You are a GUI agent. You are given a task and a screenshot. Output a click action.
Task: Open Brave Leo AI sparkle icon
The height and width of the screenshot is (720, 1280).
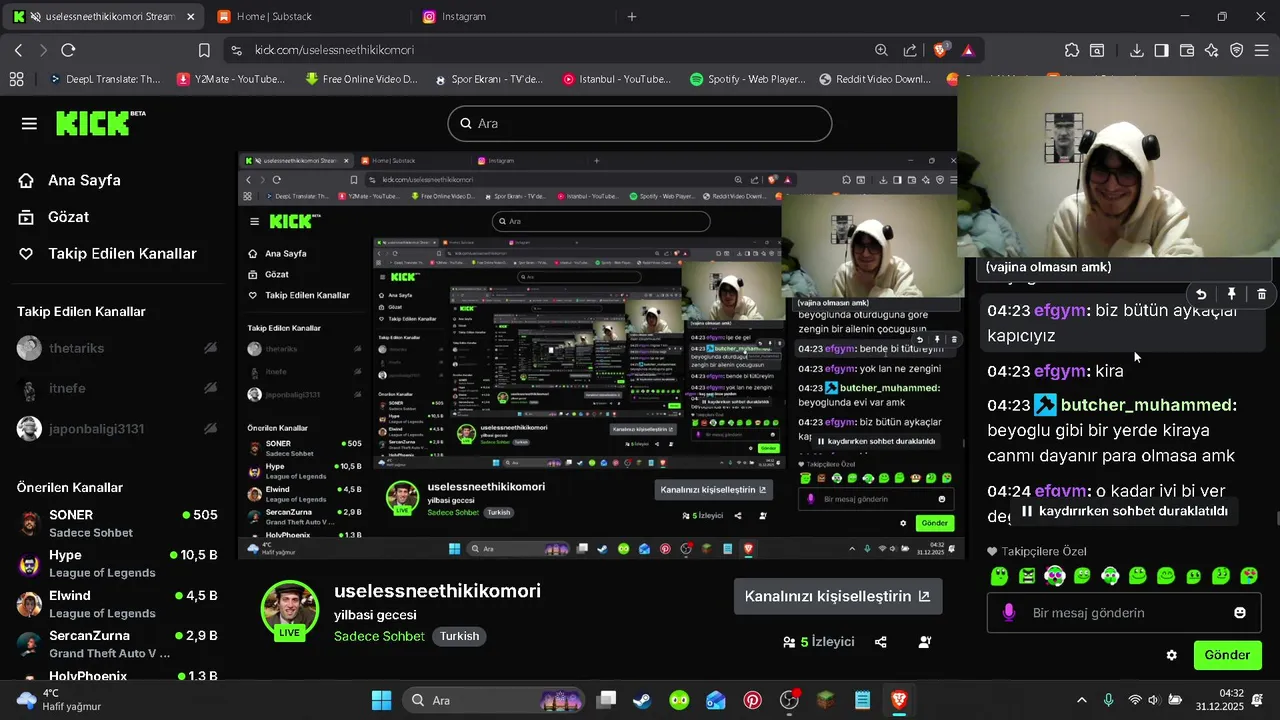[x=1212, y=50]
